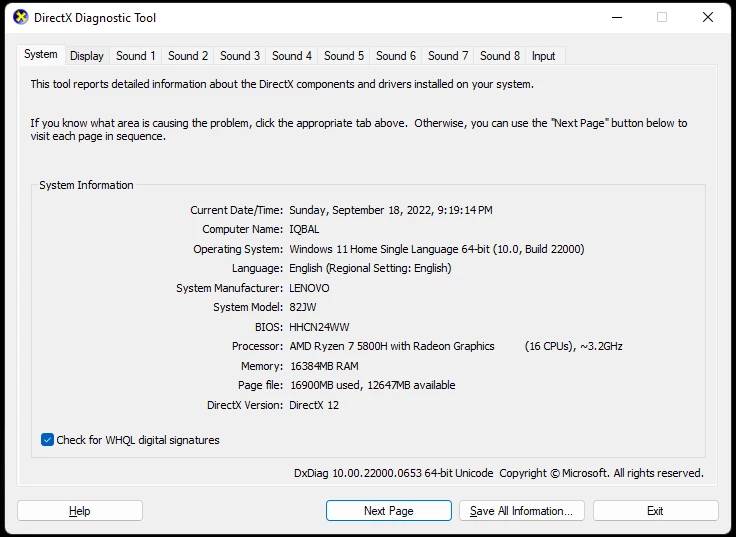Close the DirectX Diagnostic Tool window

click(x=708, y=17)
